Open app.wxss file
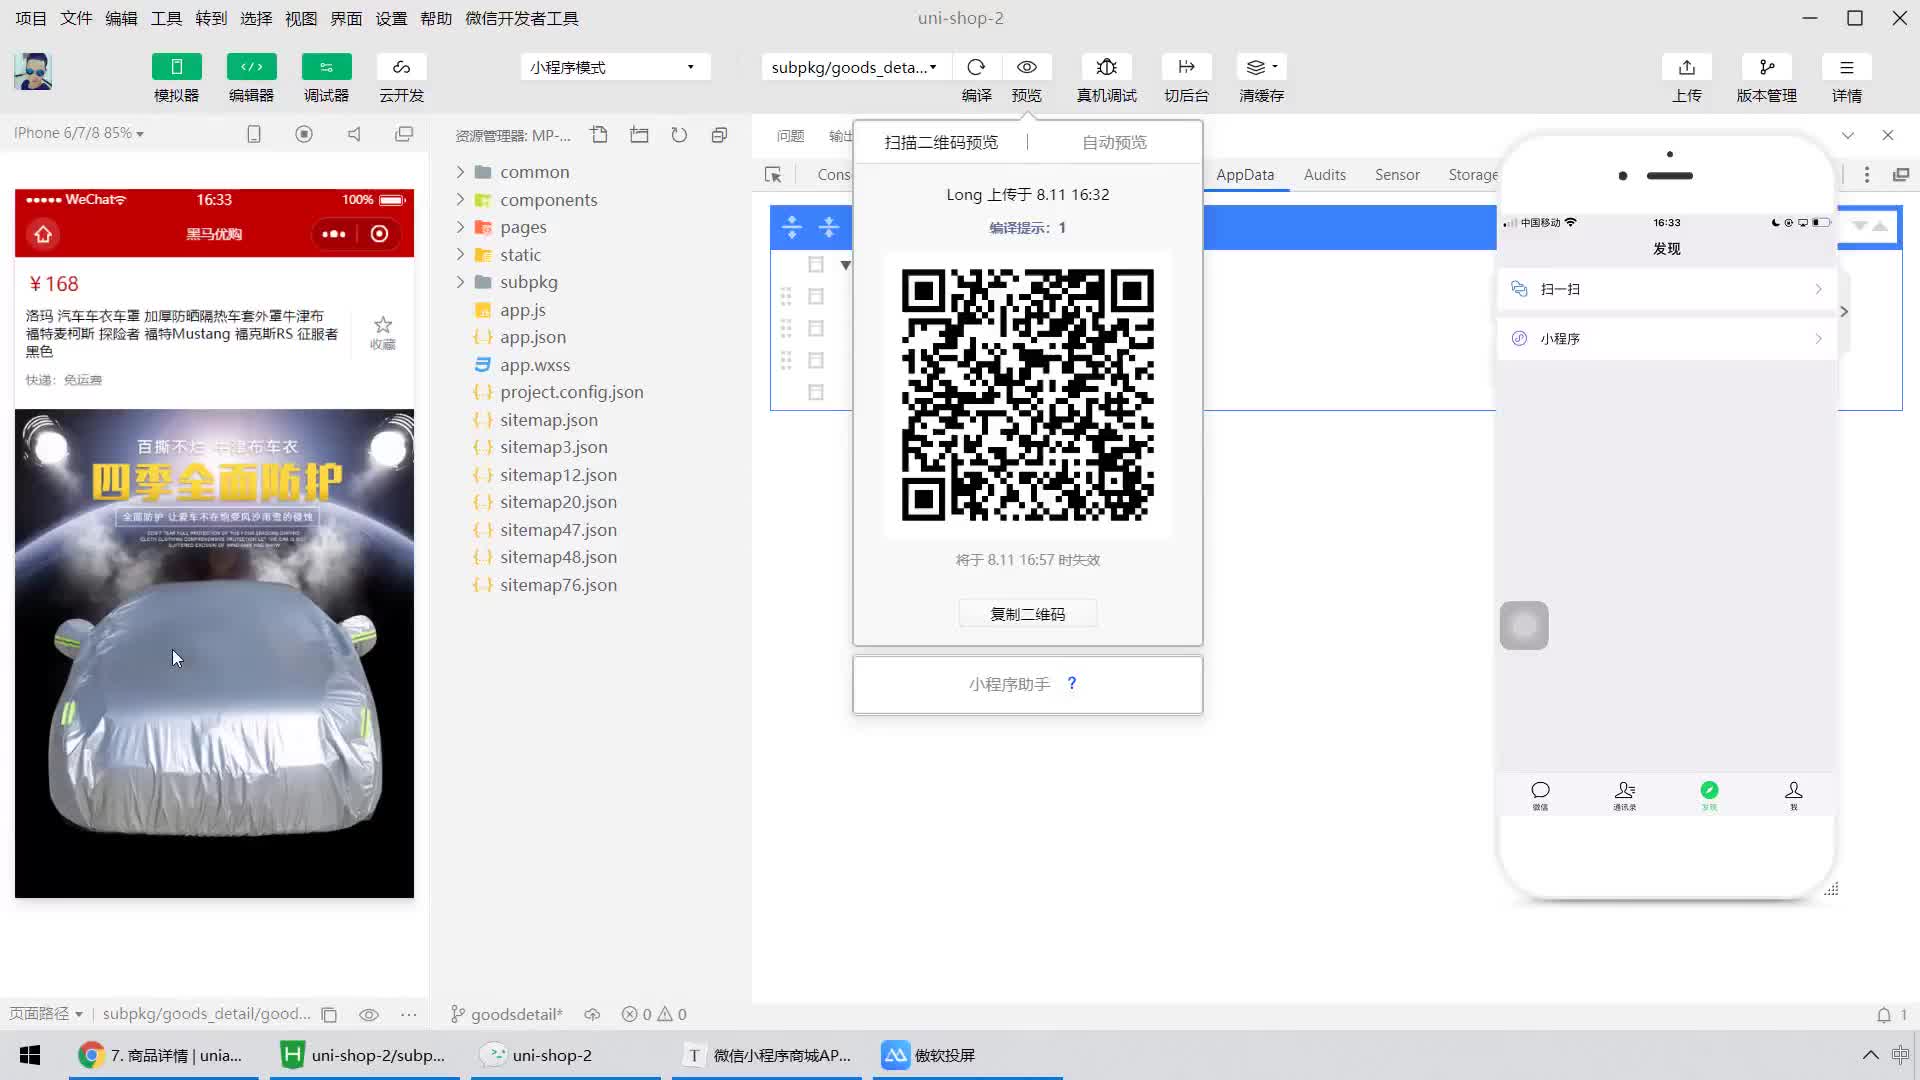The width and height of the screenshot is (1920, 1080). click(x=535, y=365)
